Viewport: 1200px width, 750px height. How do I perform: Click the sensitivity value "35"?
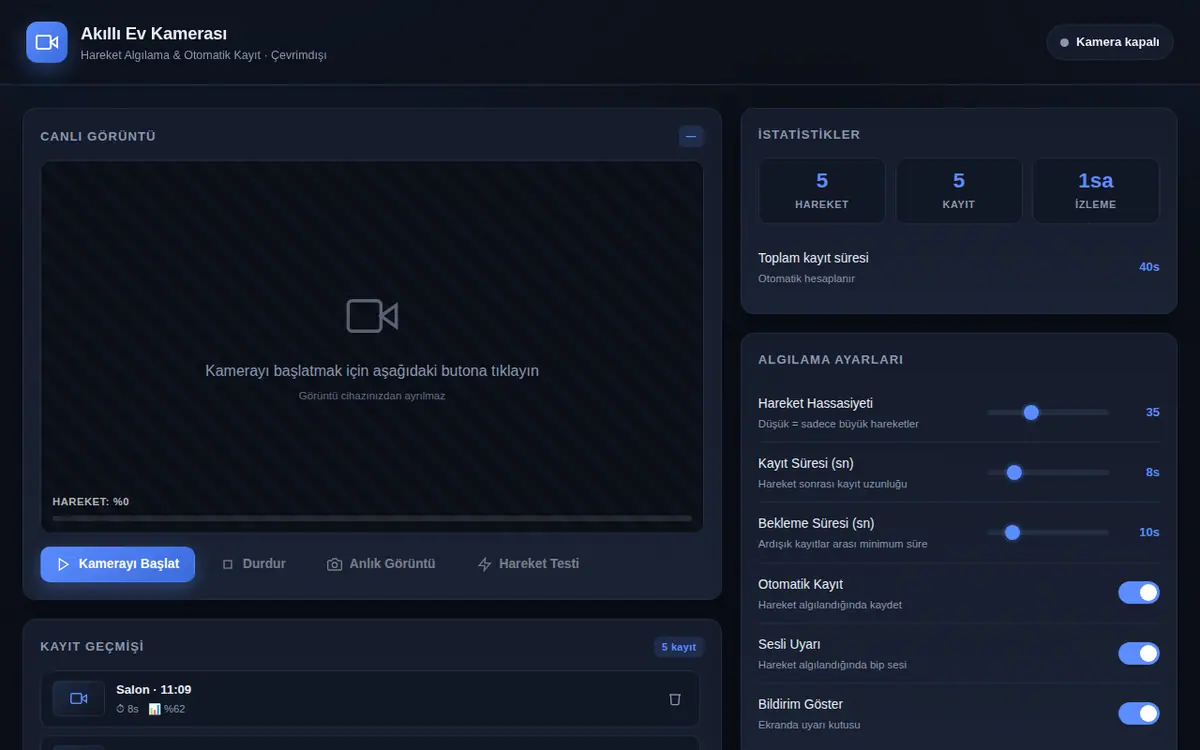pos(1152,412)
